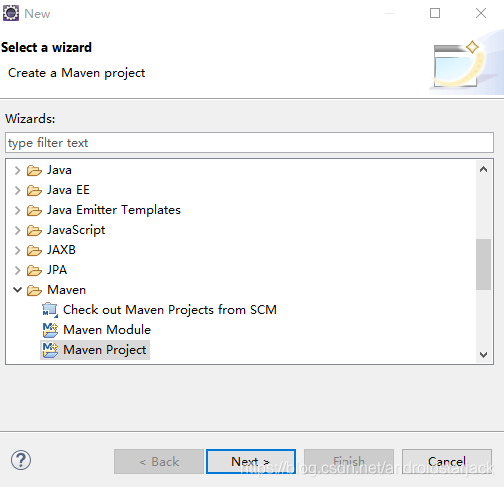Click the Java folder icon
This screenshot has width=504, height=487.
click(34, 170)
